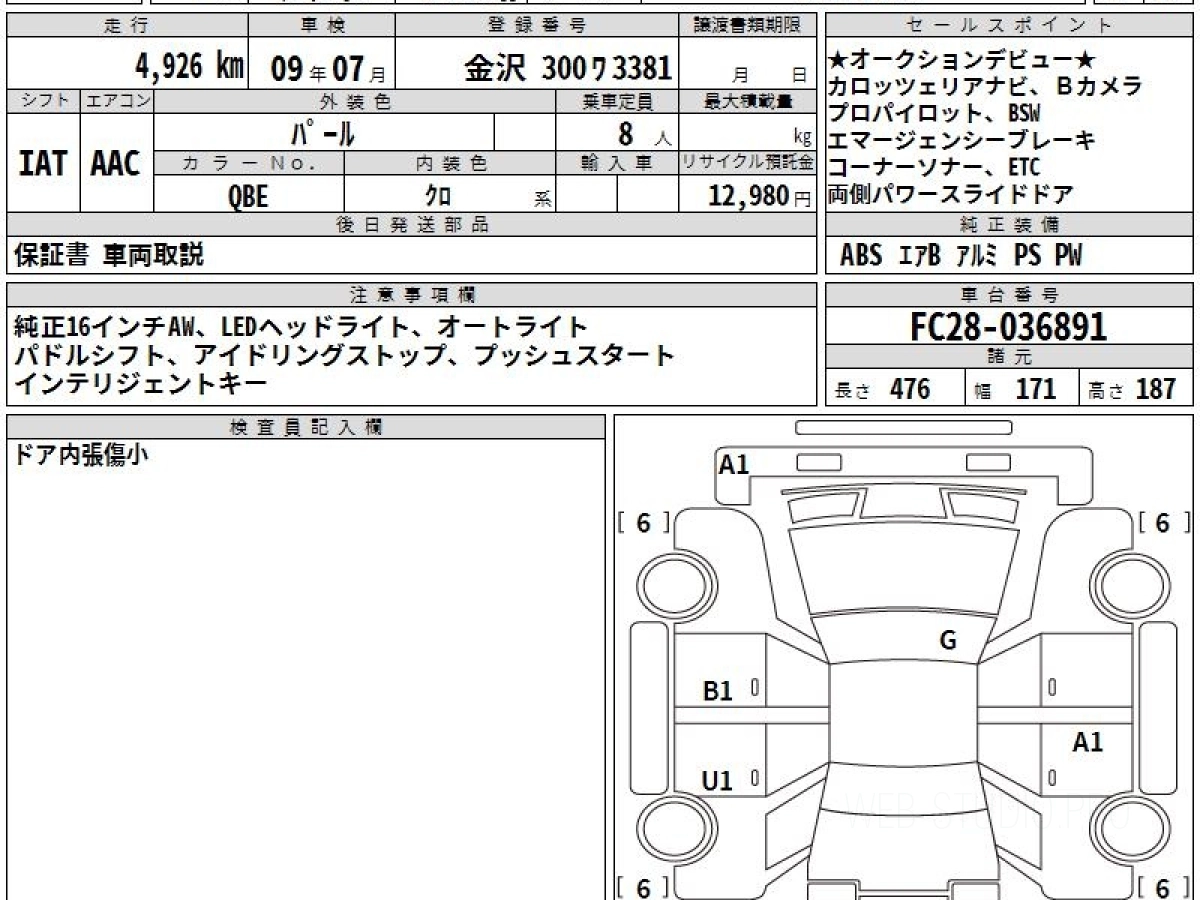
Task: Click the G mark on the windshield
Action: [947, 641]
